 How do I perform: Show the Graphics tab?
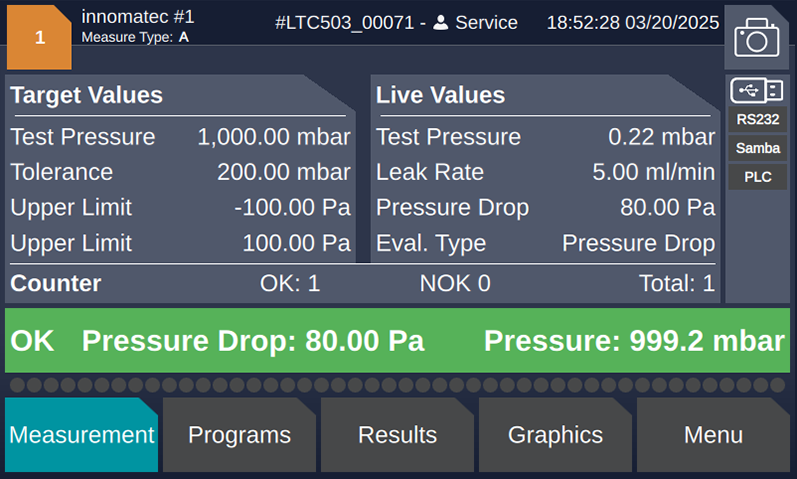pos(556,435)
